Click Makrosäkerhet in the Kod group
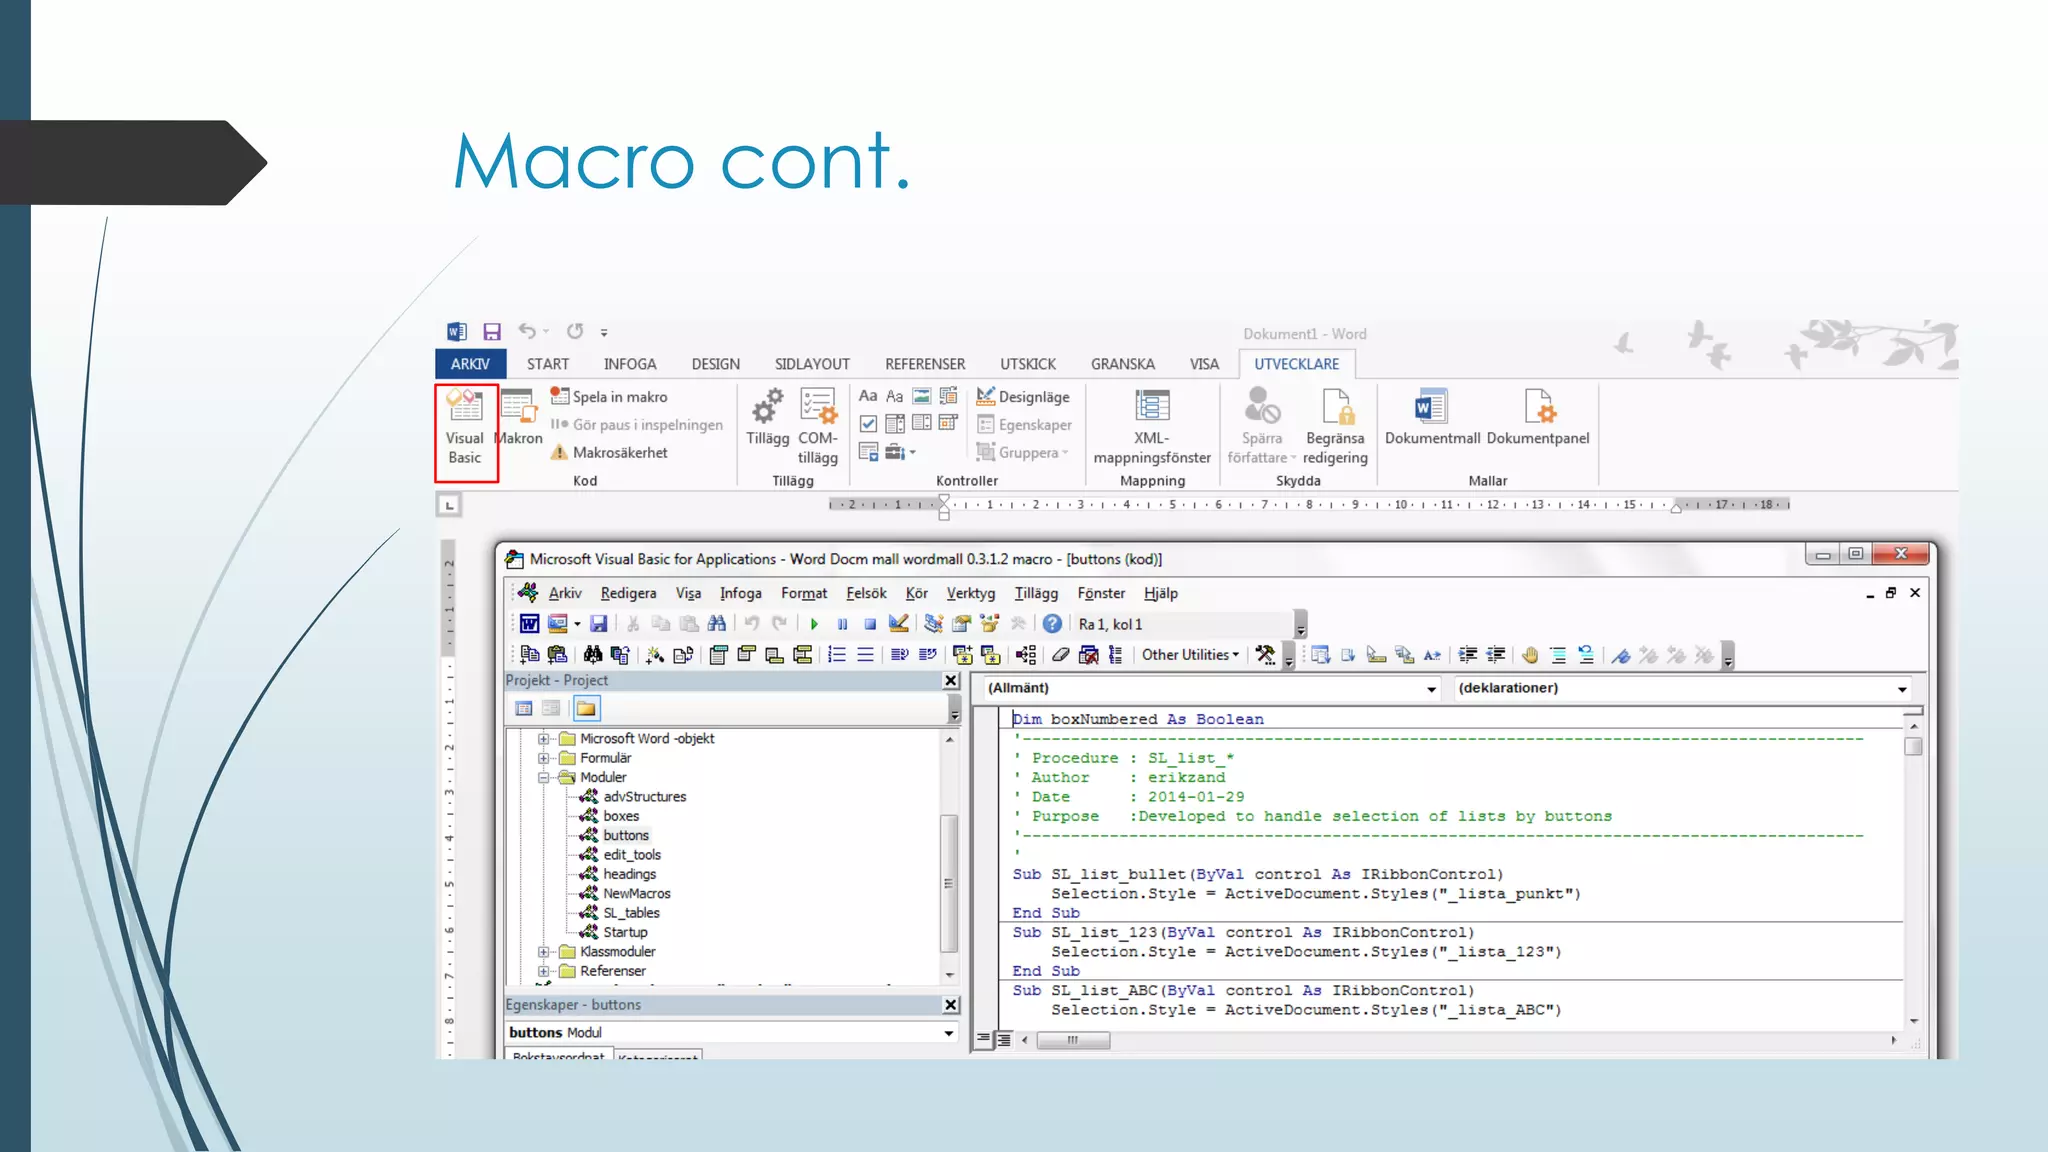The height and width of the screenshot is (1152, 2048). pyautogui.click(x=619, y=453)
